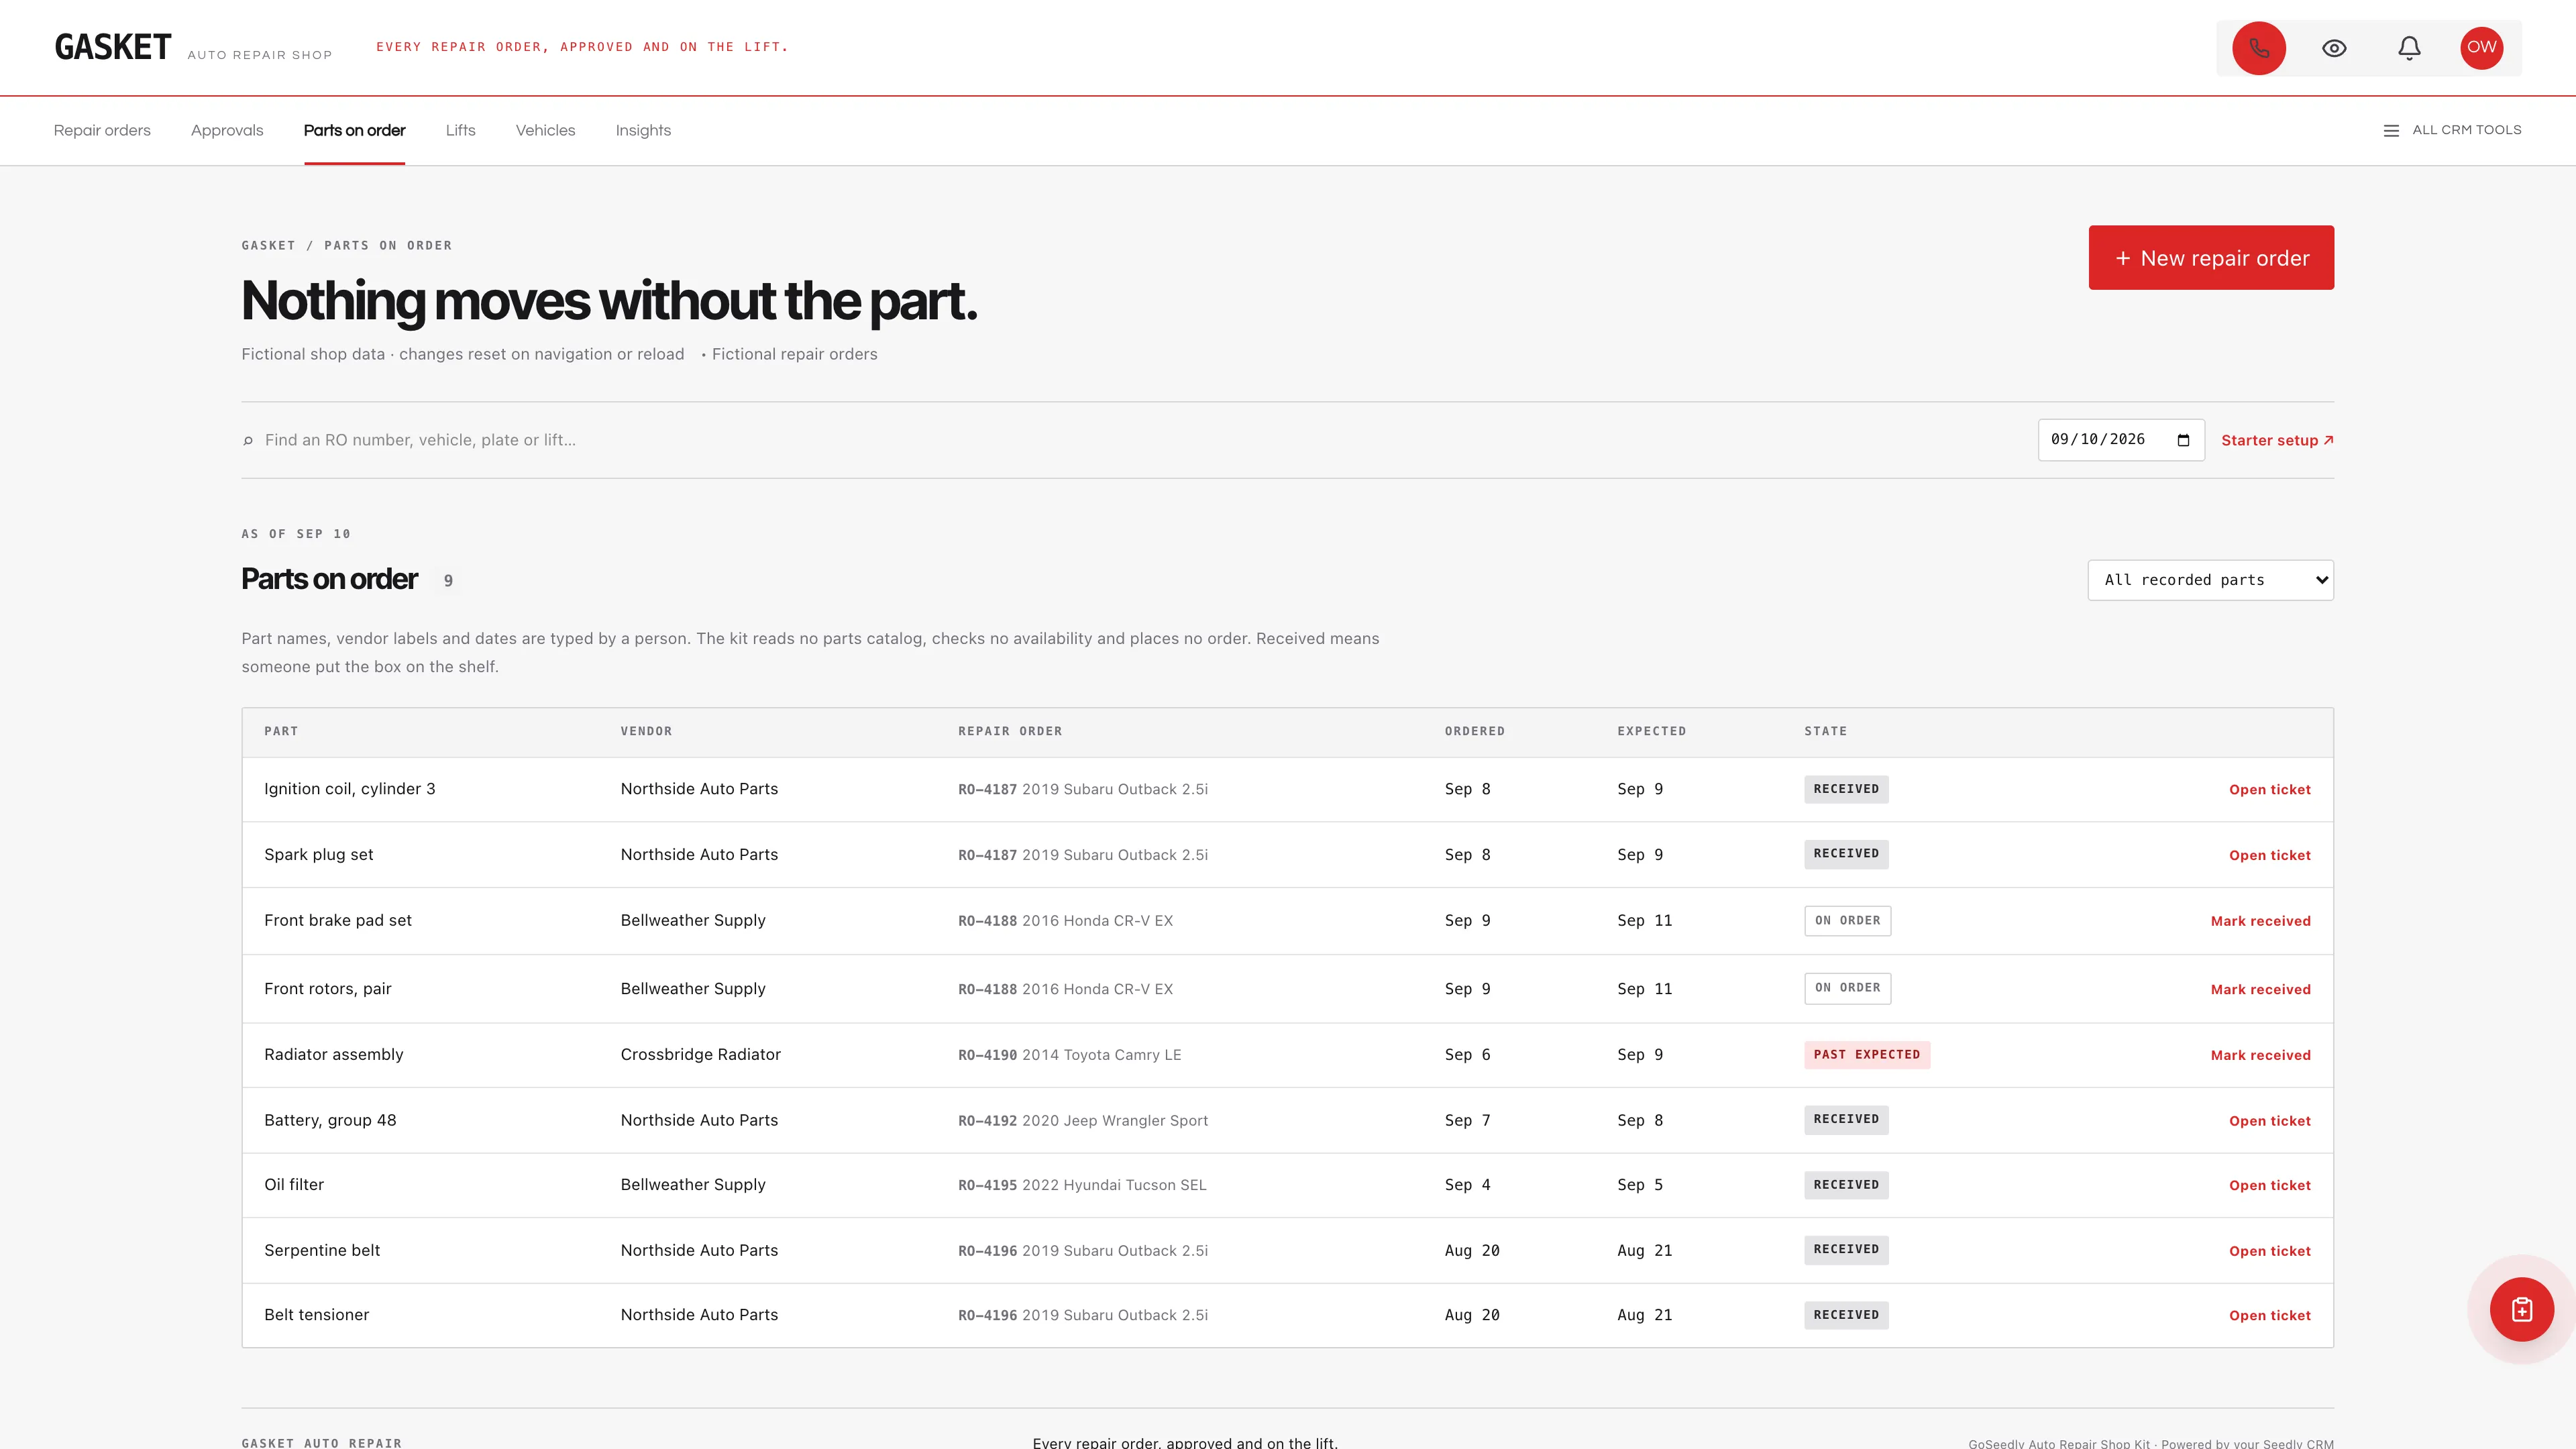Open the Vehicles tab
2576x1449 pixels.
[x=545, y=130]
